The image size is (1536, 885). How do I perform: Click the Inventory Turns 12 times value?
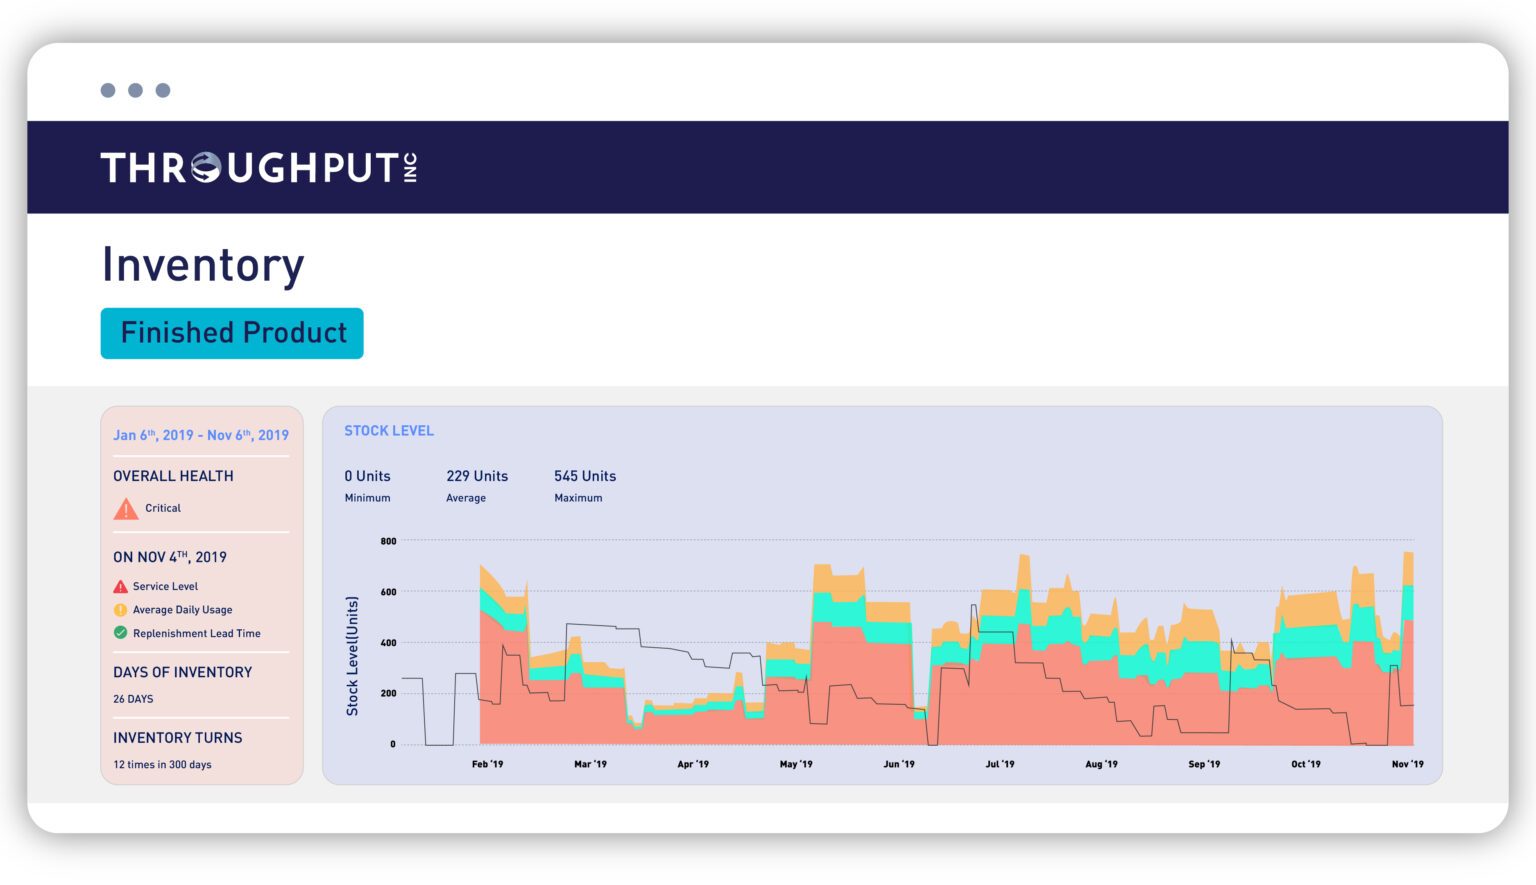coord(162,765)
